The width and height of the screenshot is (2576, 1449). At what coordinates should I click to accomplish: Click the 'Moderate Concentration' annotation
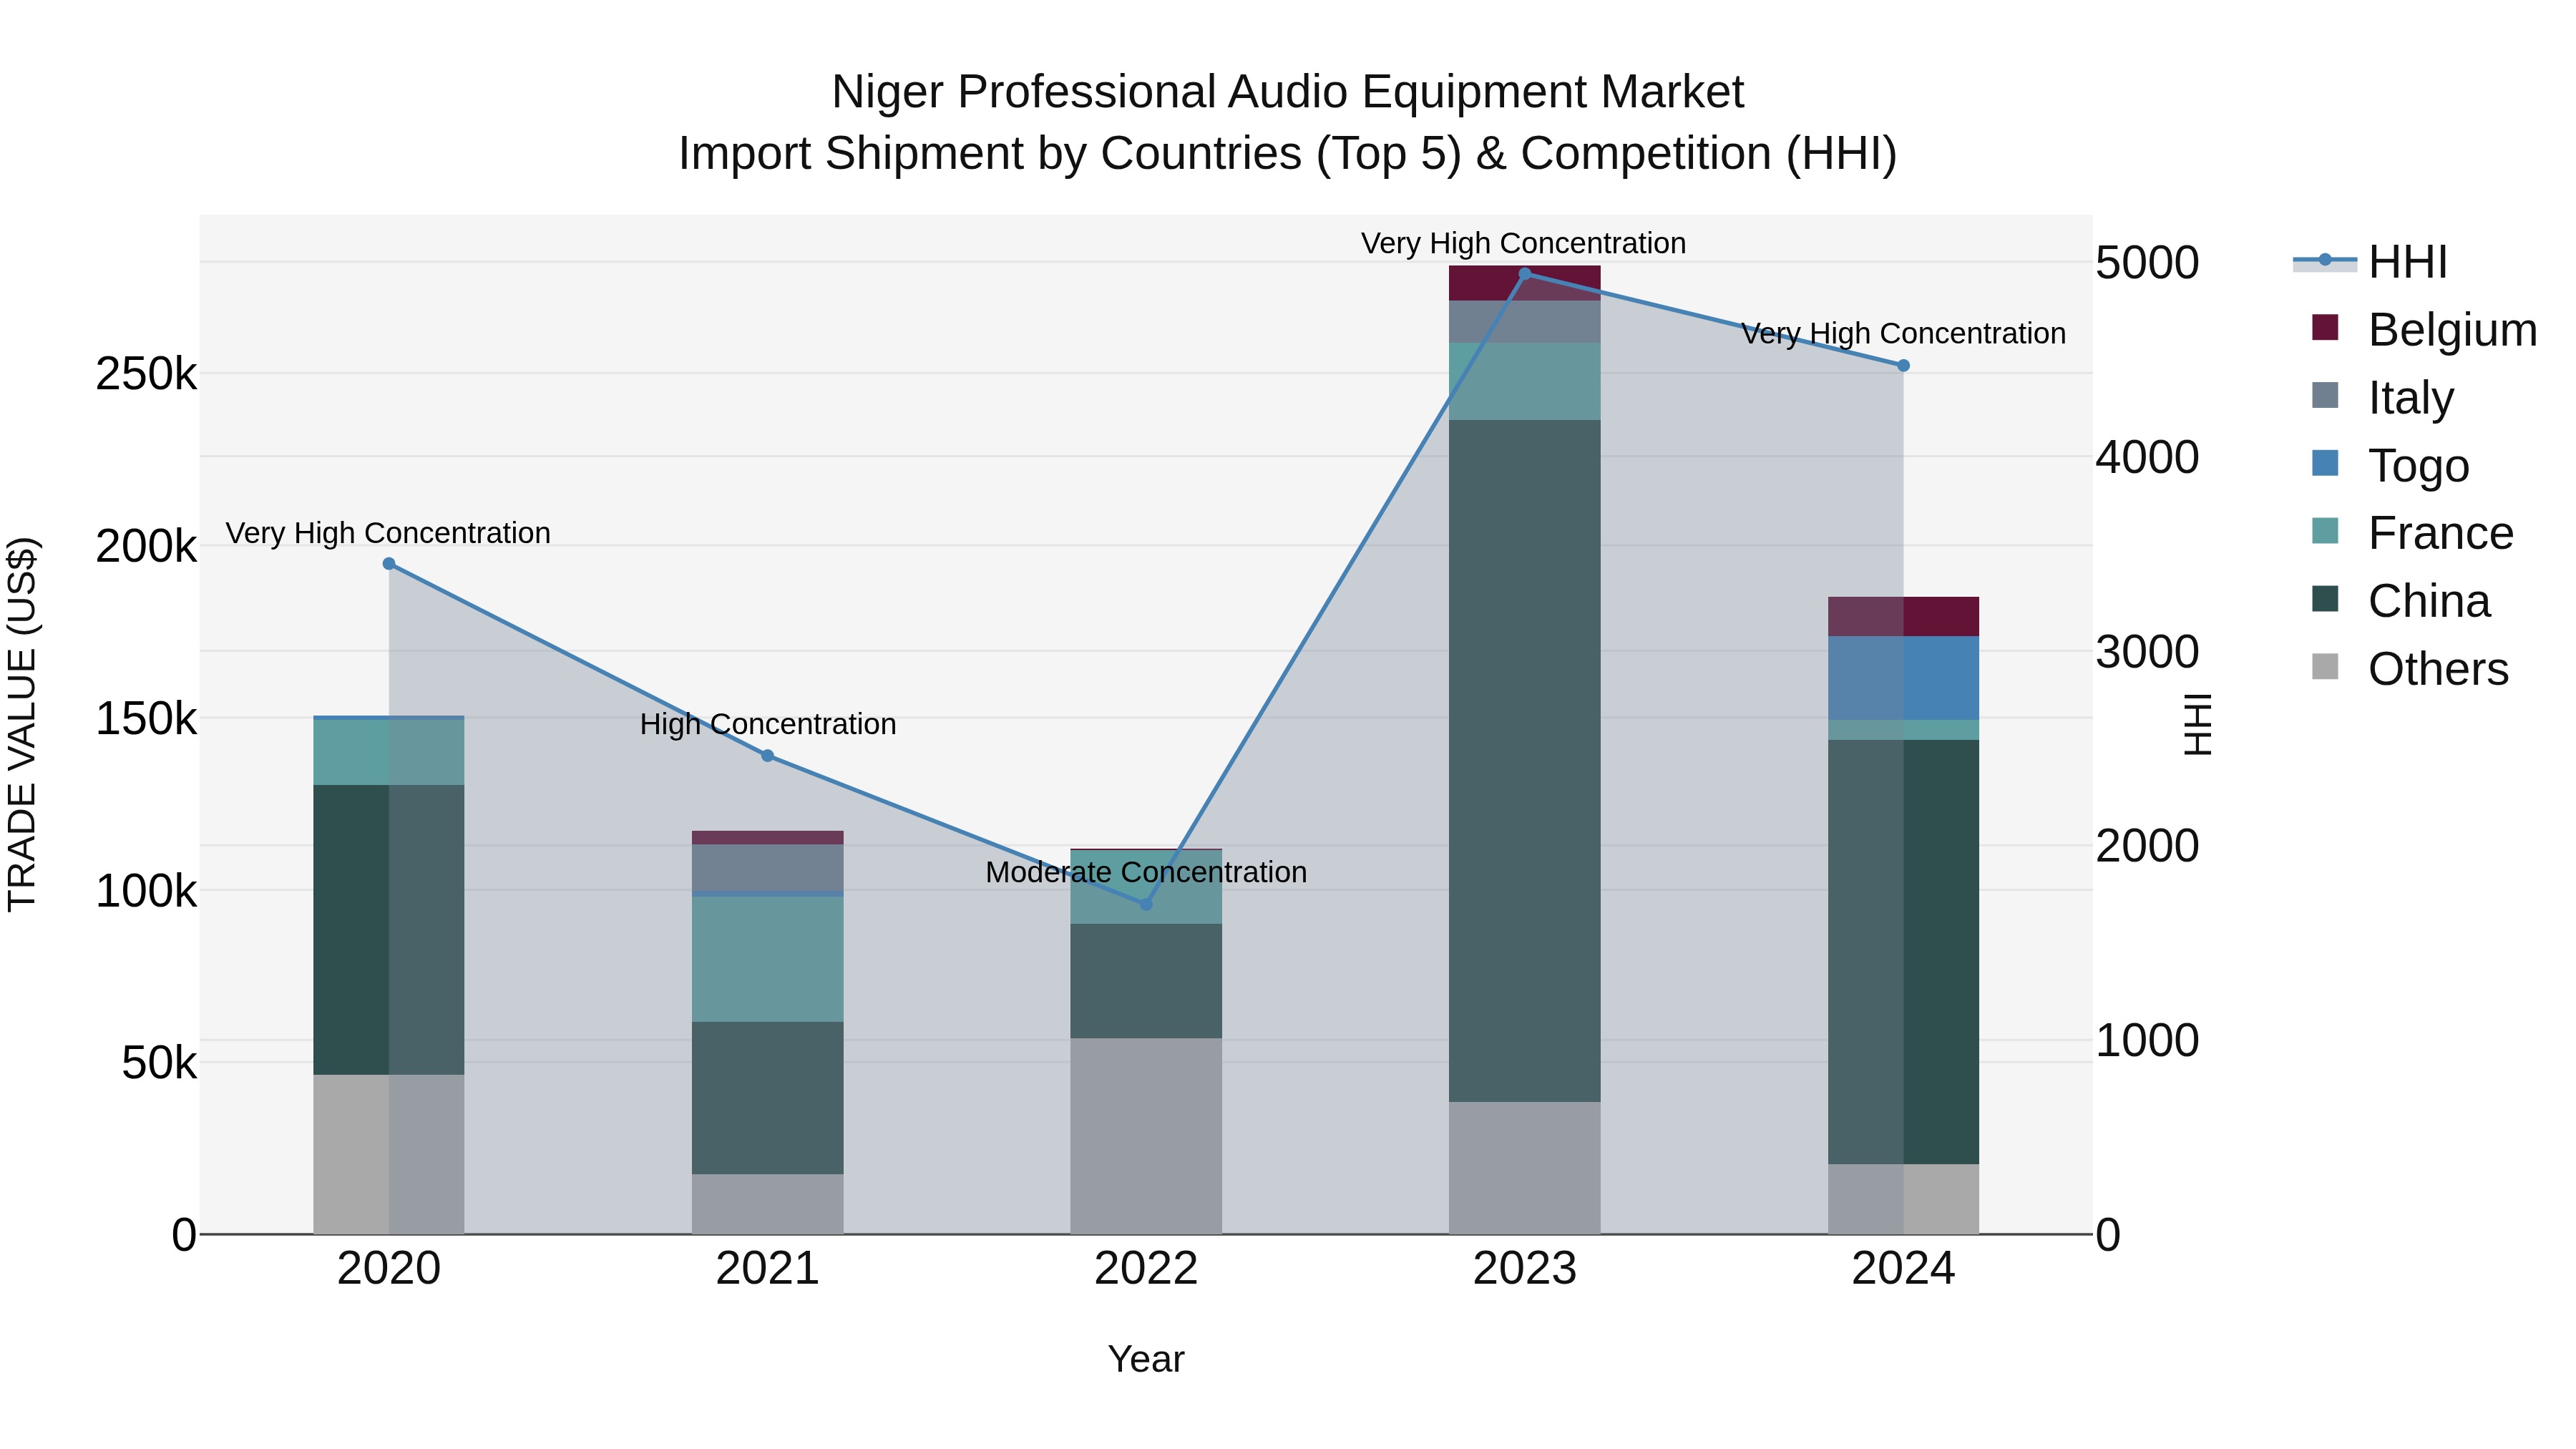1146,872
